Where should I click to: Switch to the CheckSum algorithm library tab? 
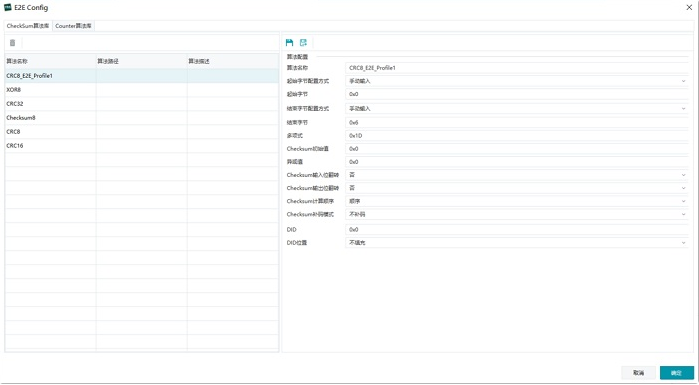pyautogui.click(x=28, y=26)
